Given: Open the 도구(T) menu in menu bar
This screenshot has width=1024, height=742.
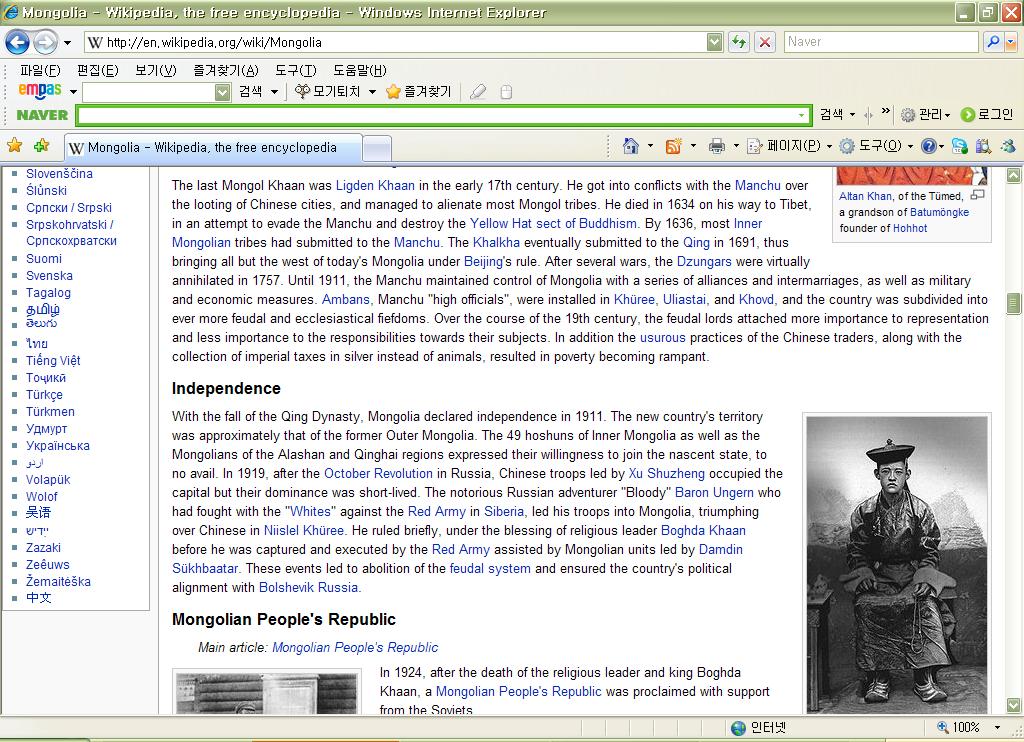Looking at the screenshot, I should tap(295, 70).
